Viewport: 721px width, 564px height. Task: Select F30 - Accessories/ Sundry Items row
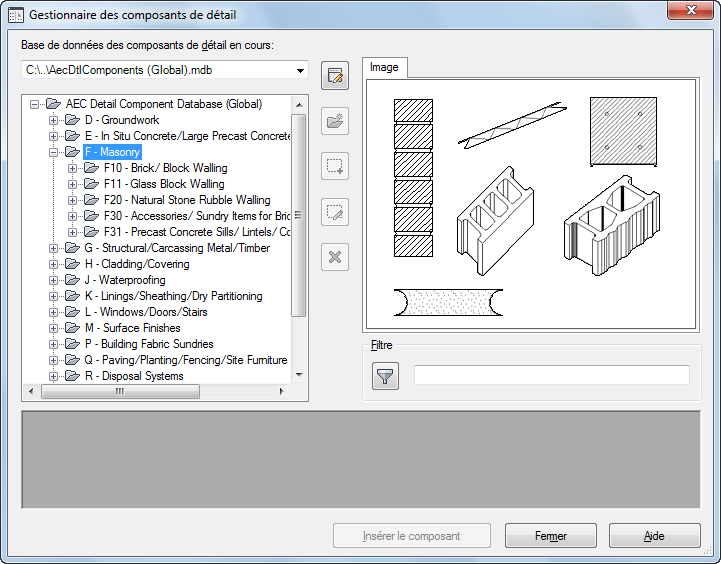coord(197,216)
